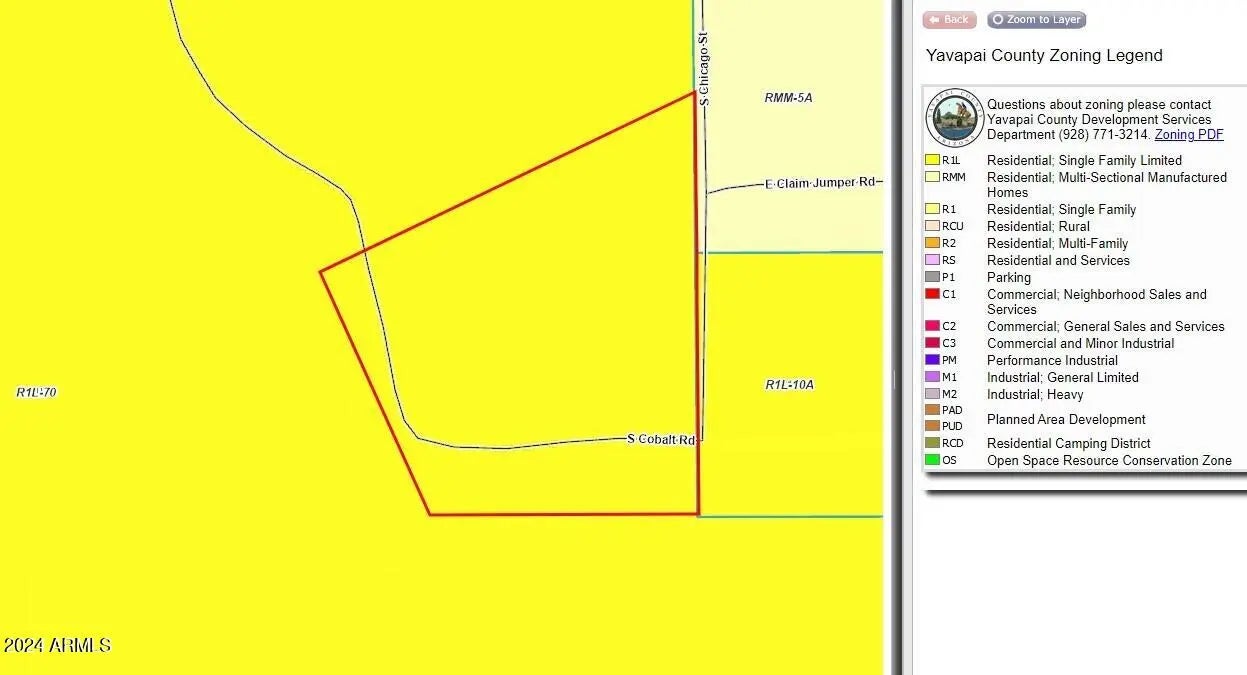
Task: Click the Back button
Action: 948,20
